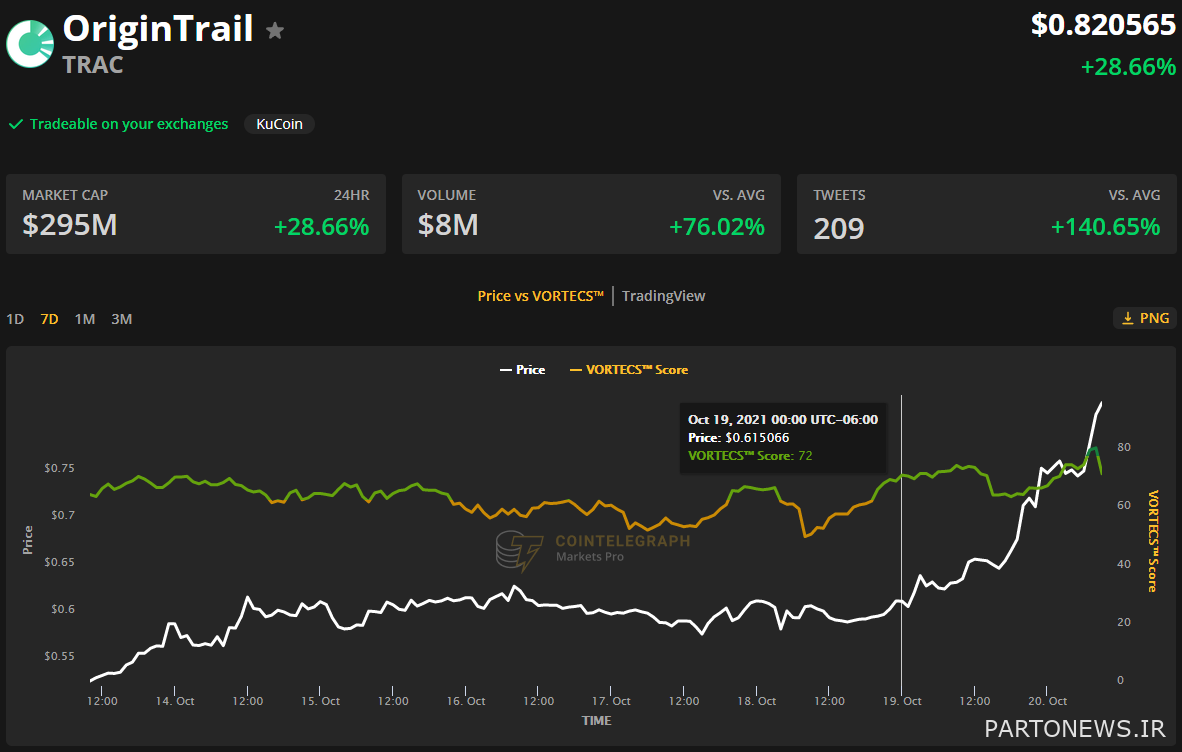Click the $0.55 price axis label
The image size is (1182, 752).
pos(60,656)
